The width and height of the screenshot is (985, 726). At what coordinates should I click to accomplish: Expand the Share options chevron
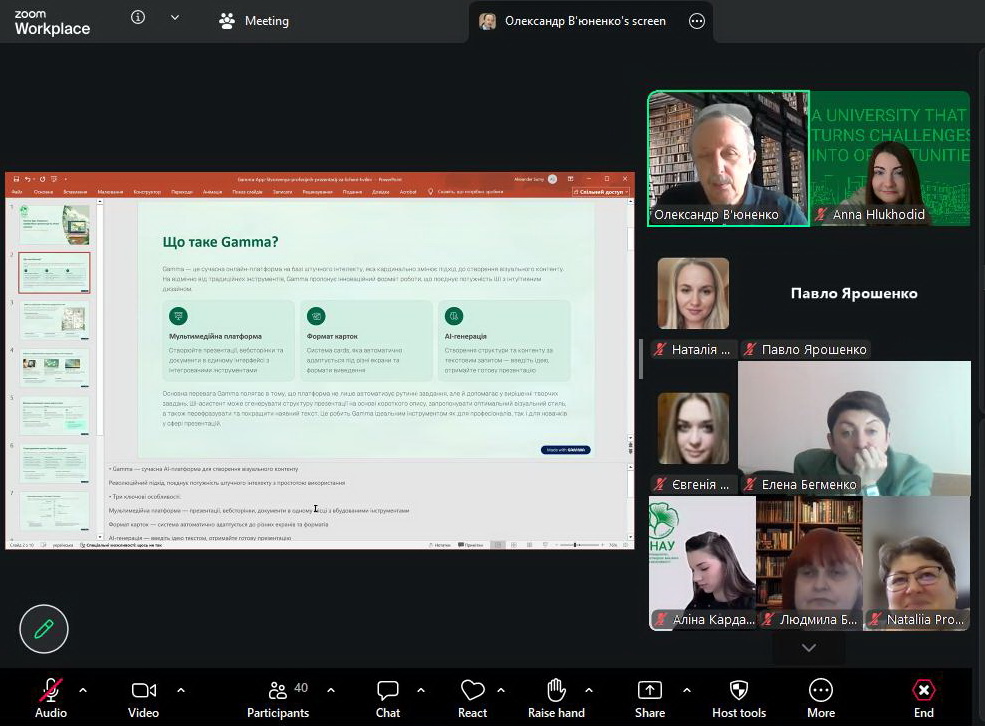[x=687, y=690]
